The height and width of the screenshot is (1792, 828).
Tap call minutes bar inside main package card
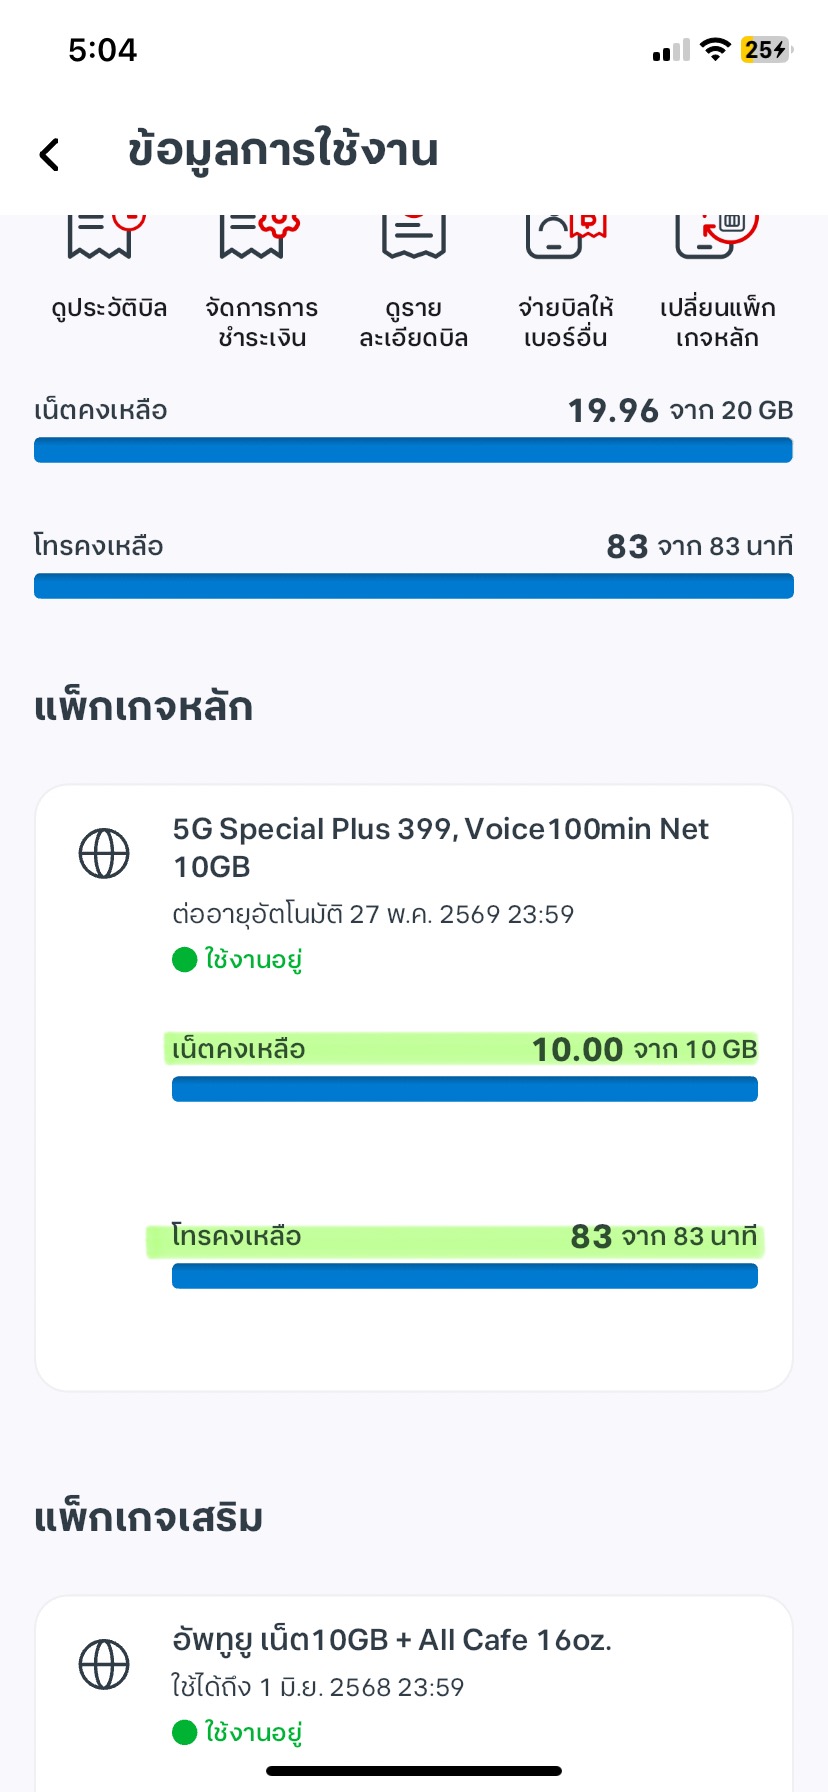pyautogui.click(x=464, y=1276)
